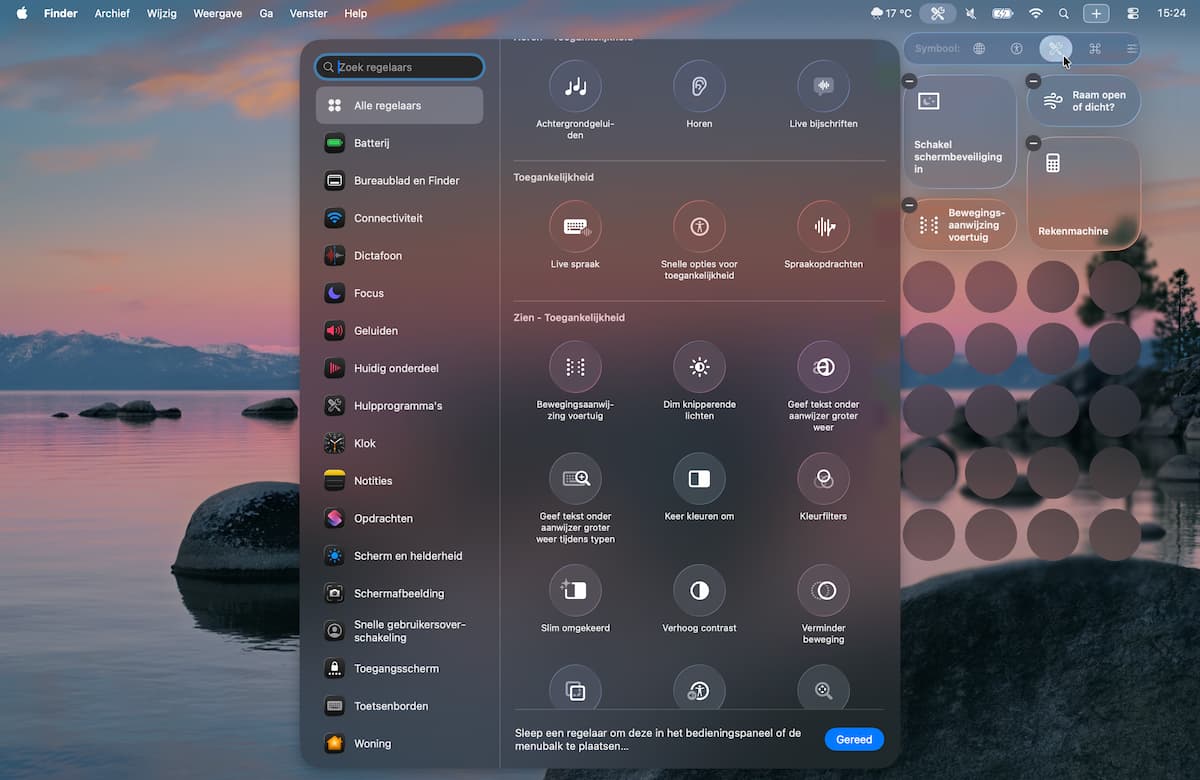Select the Live spraak keyboard icon
1200x780 pixels.
point(575,226)
